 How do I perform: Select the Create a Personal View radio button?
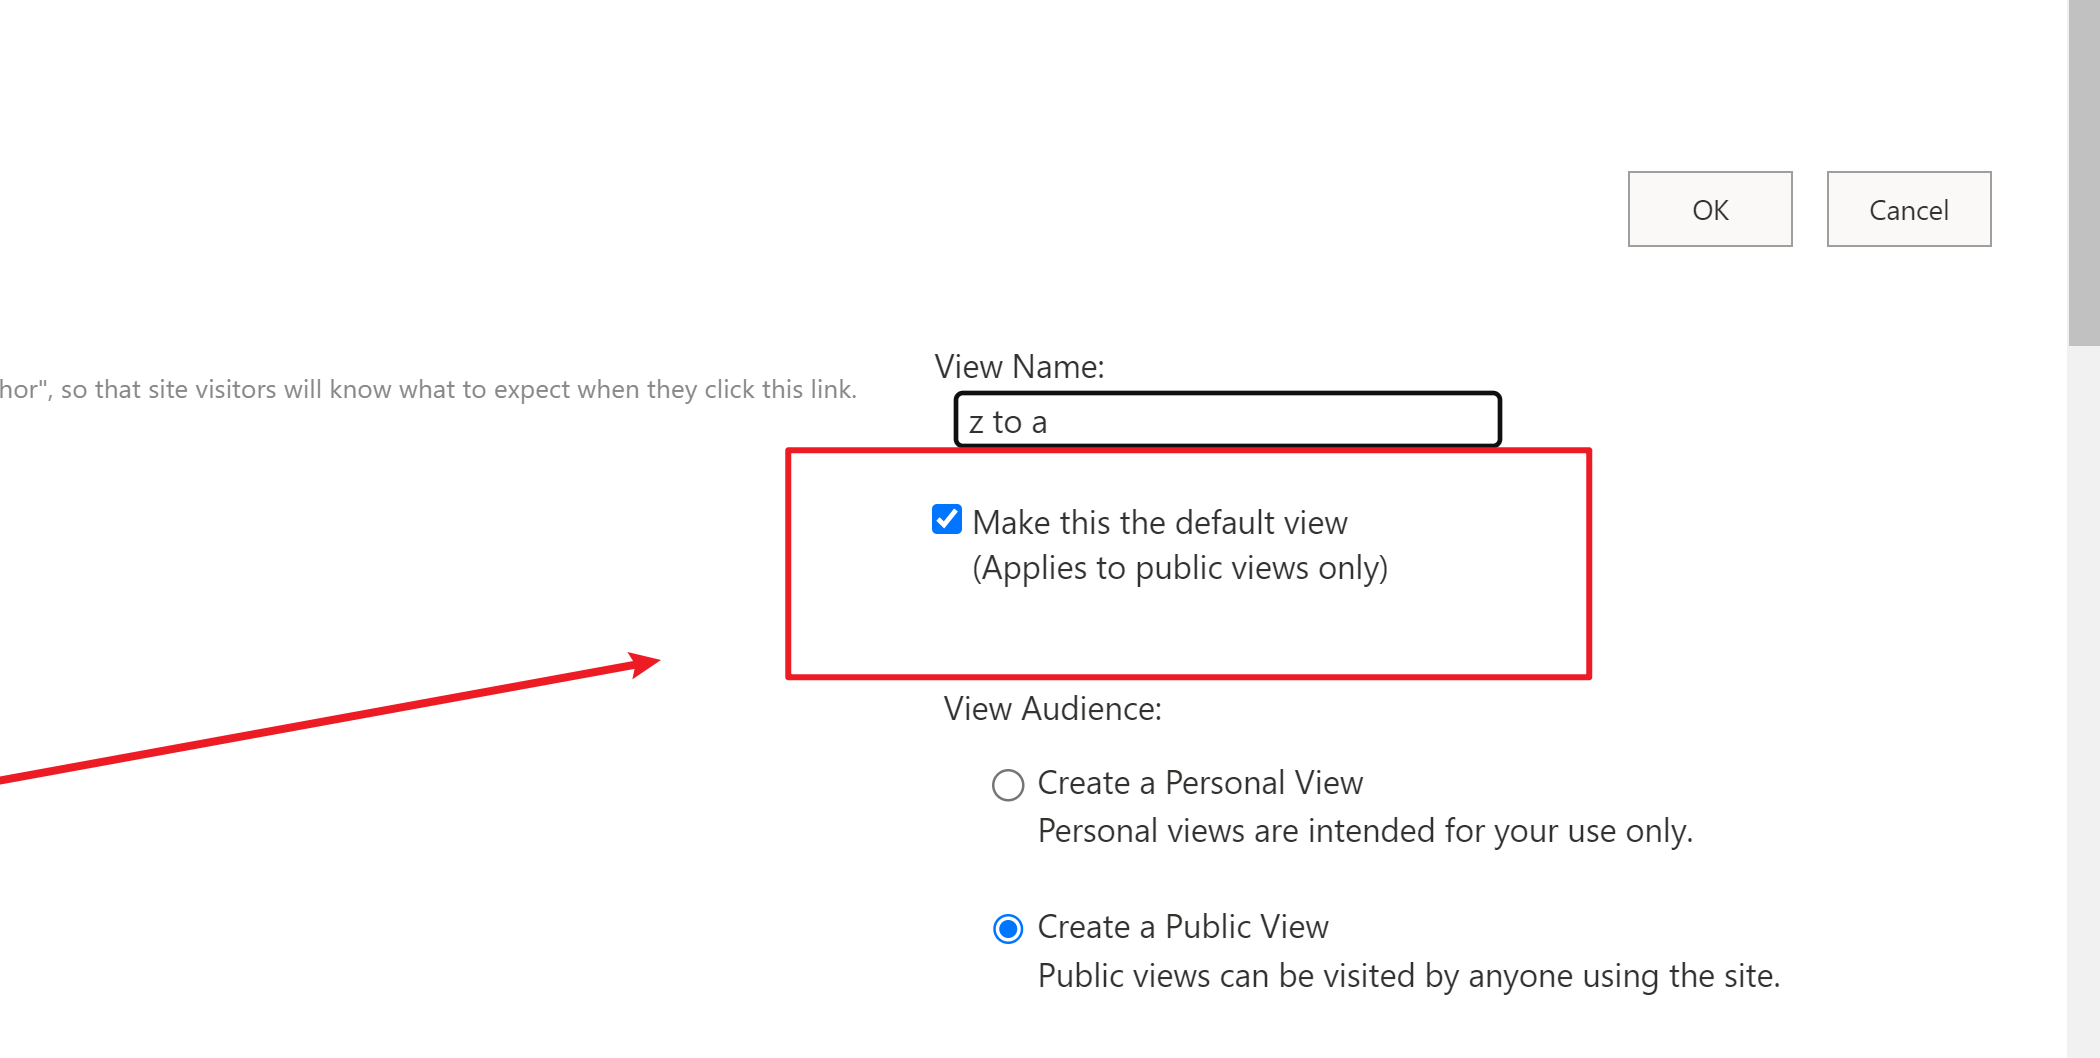tap(1008, 785)
